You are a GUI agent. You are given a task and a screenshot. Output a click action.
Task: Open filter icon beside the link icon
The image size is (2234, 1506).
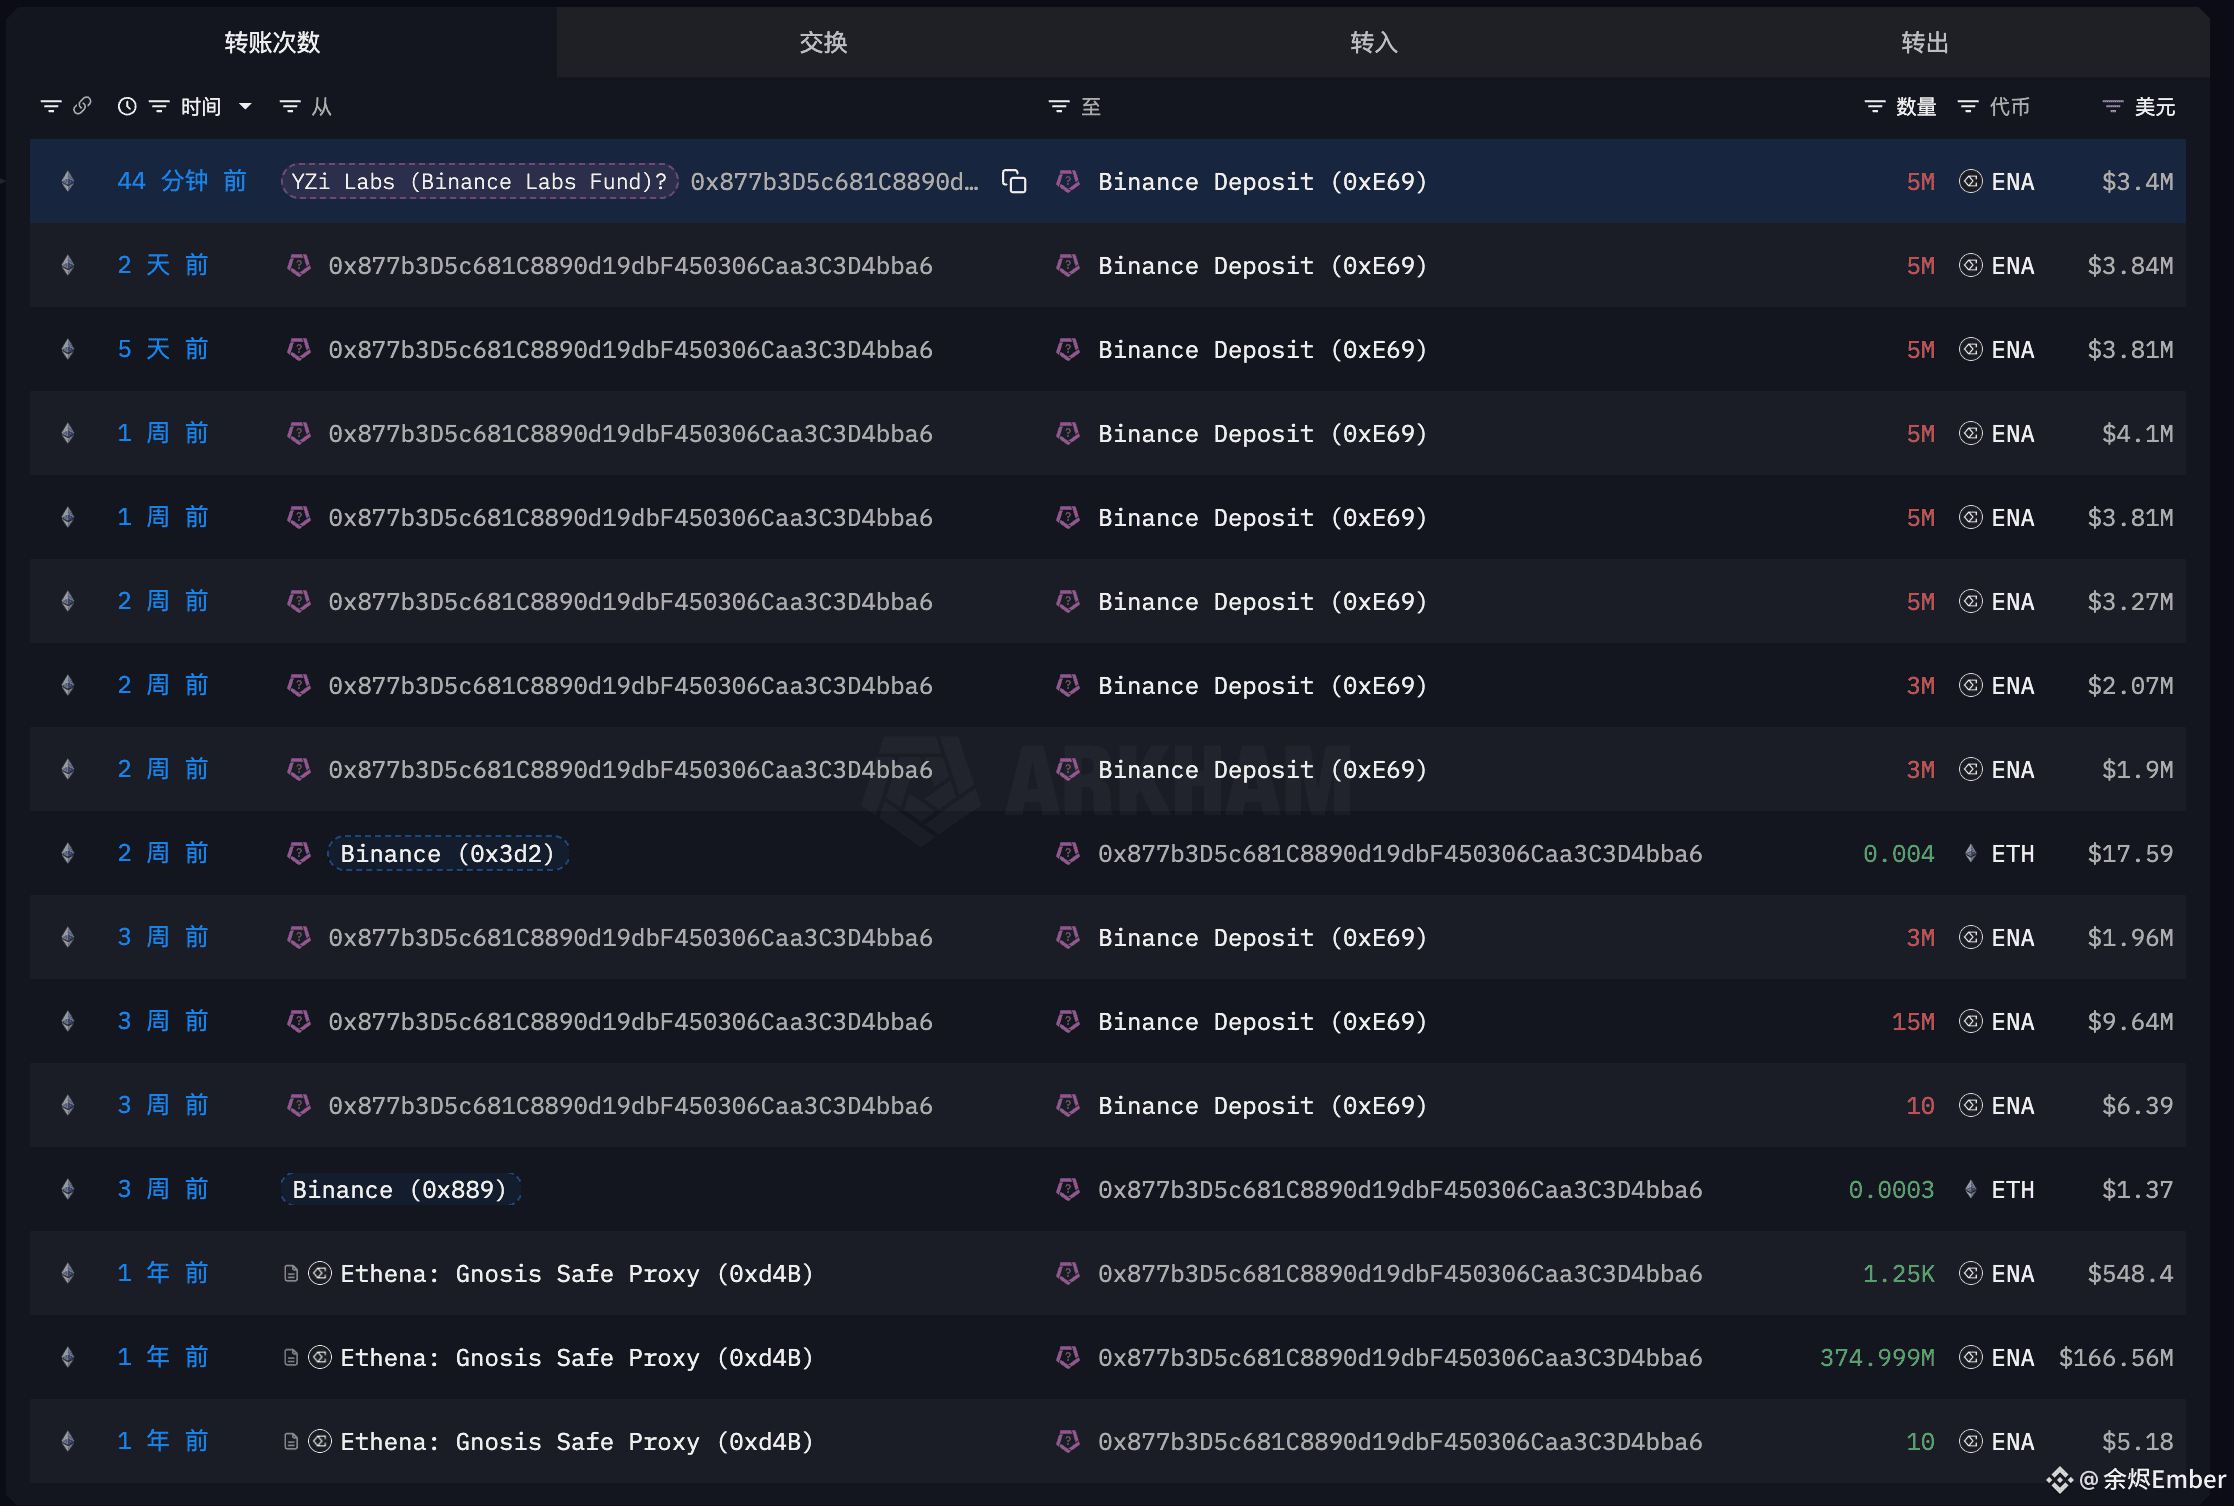(x=51, y=106)
